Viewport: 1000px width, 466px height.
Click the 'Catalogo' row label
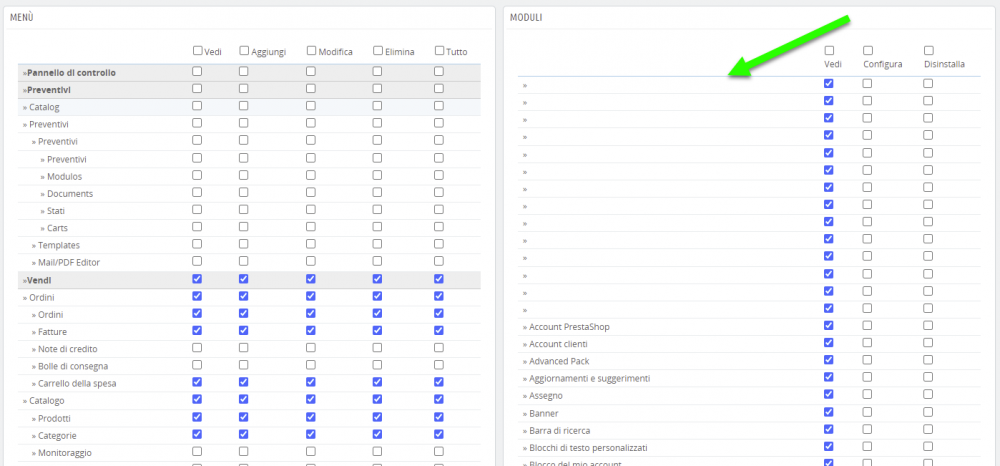pyautogui.click(x=47, y=400)
